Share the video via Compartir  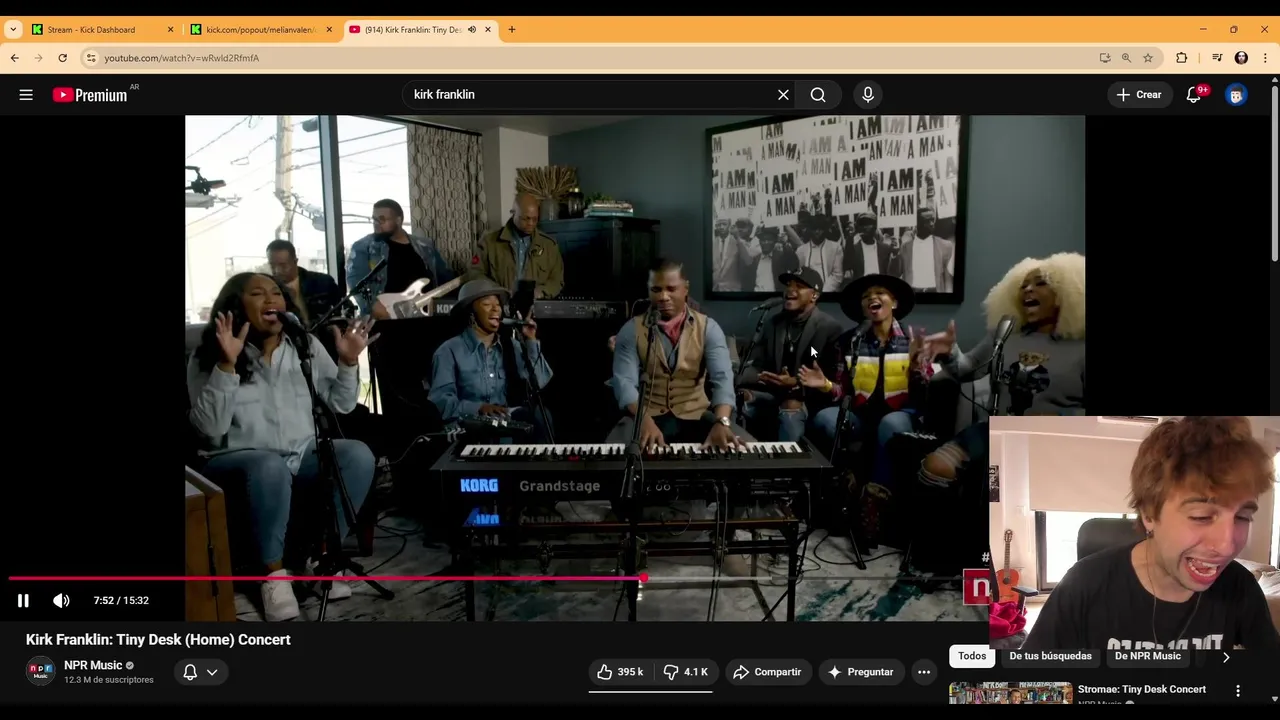point(767,672)
